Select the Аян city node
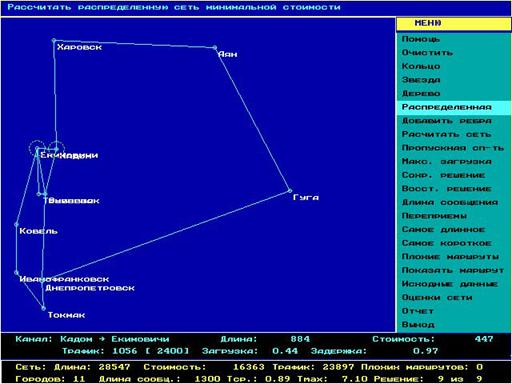This screenshot has width=512, height=384. coord(215,48)
